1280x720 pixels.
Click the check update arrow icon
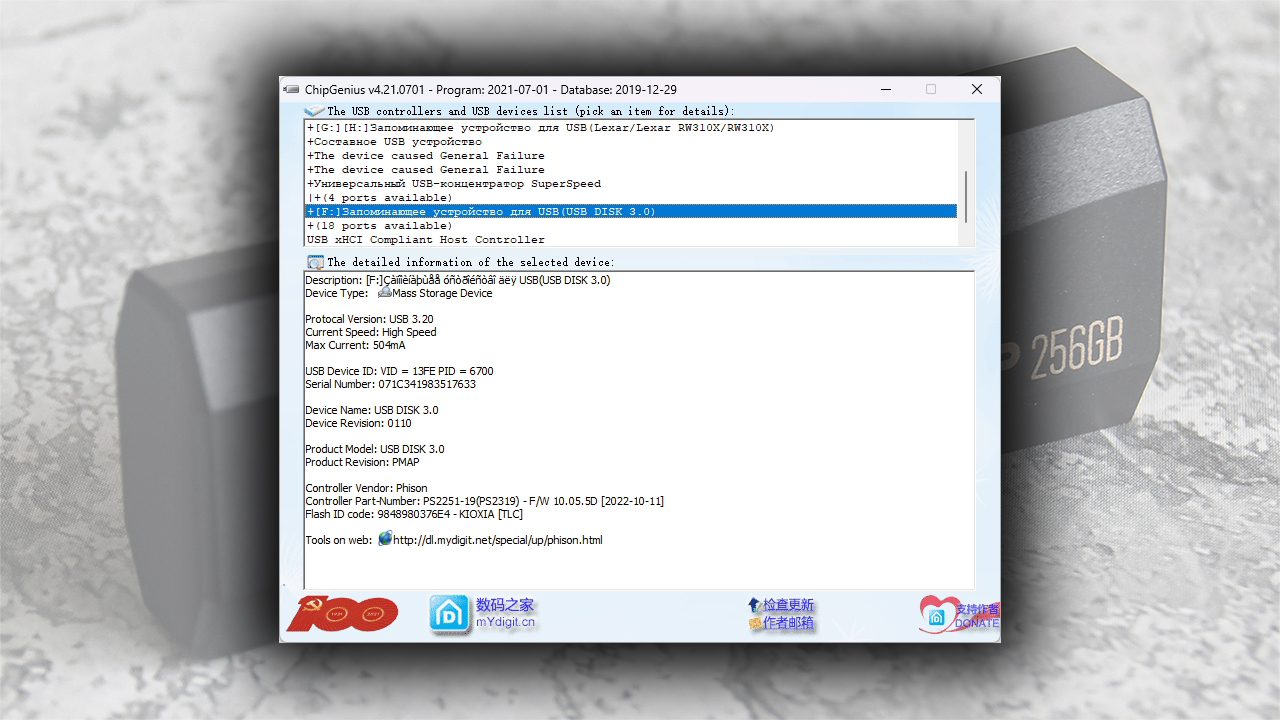tap(754, 605)
